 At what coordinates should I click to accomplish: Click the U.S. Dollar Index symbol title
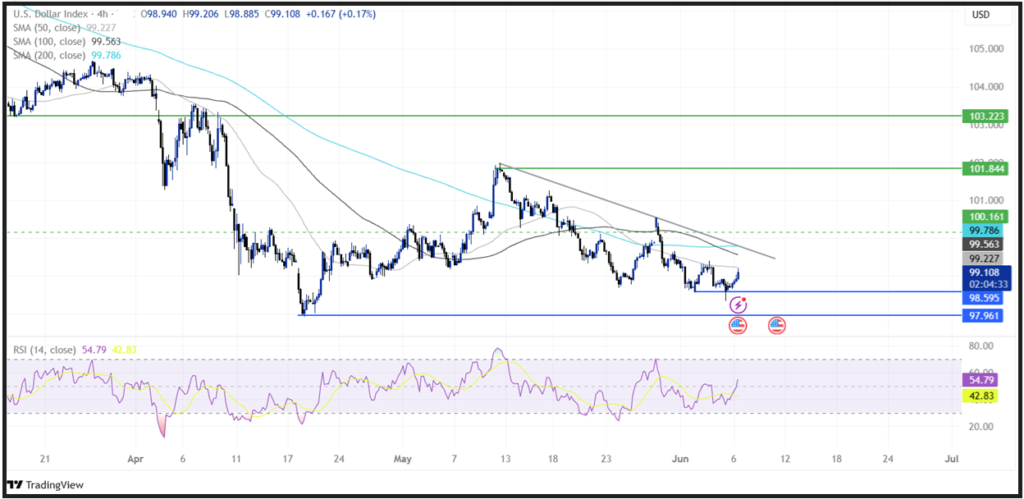coord(54,14)
